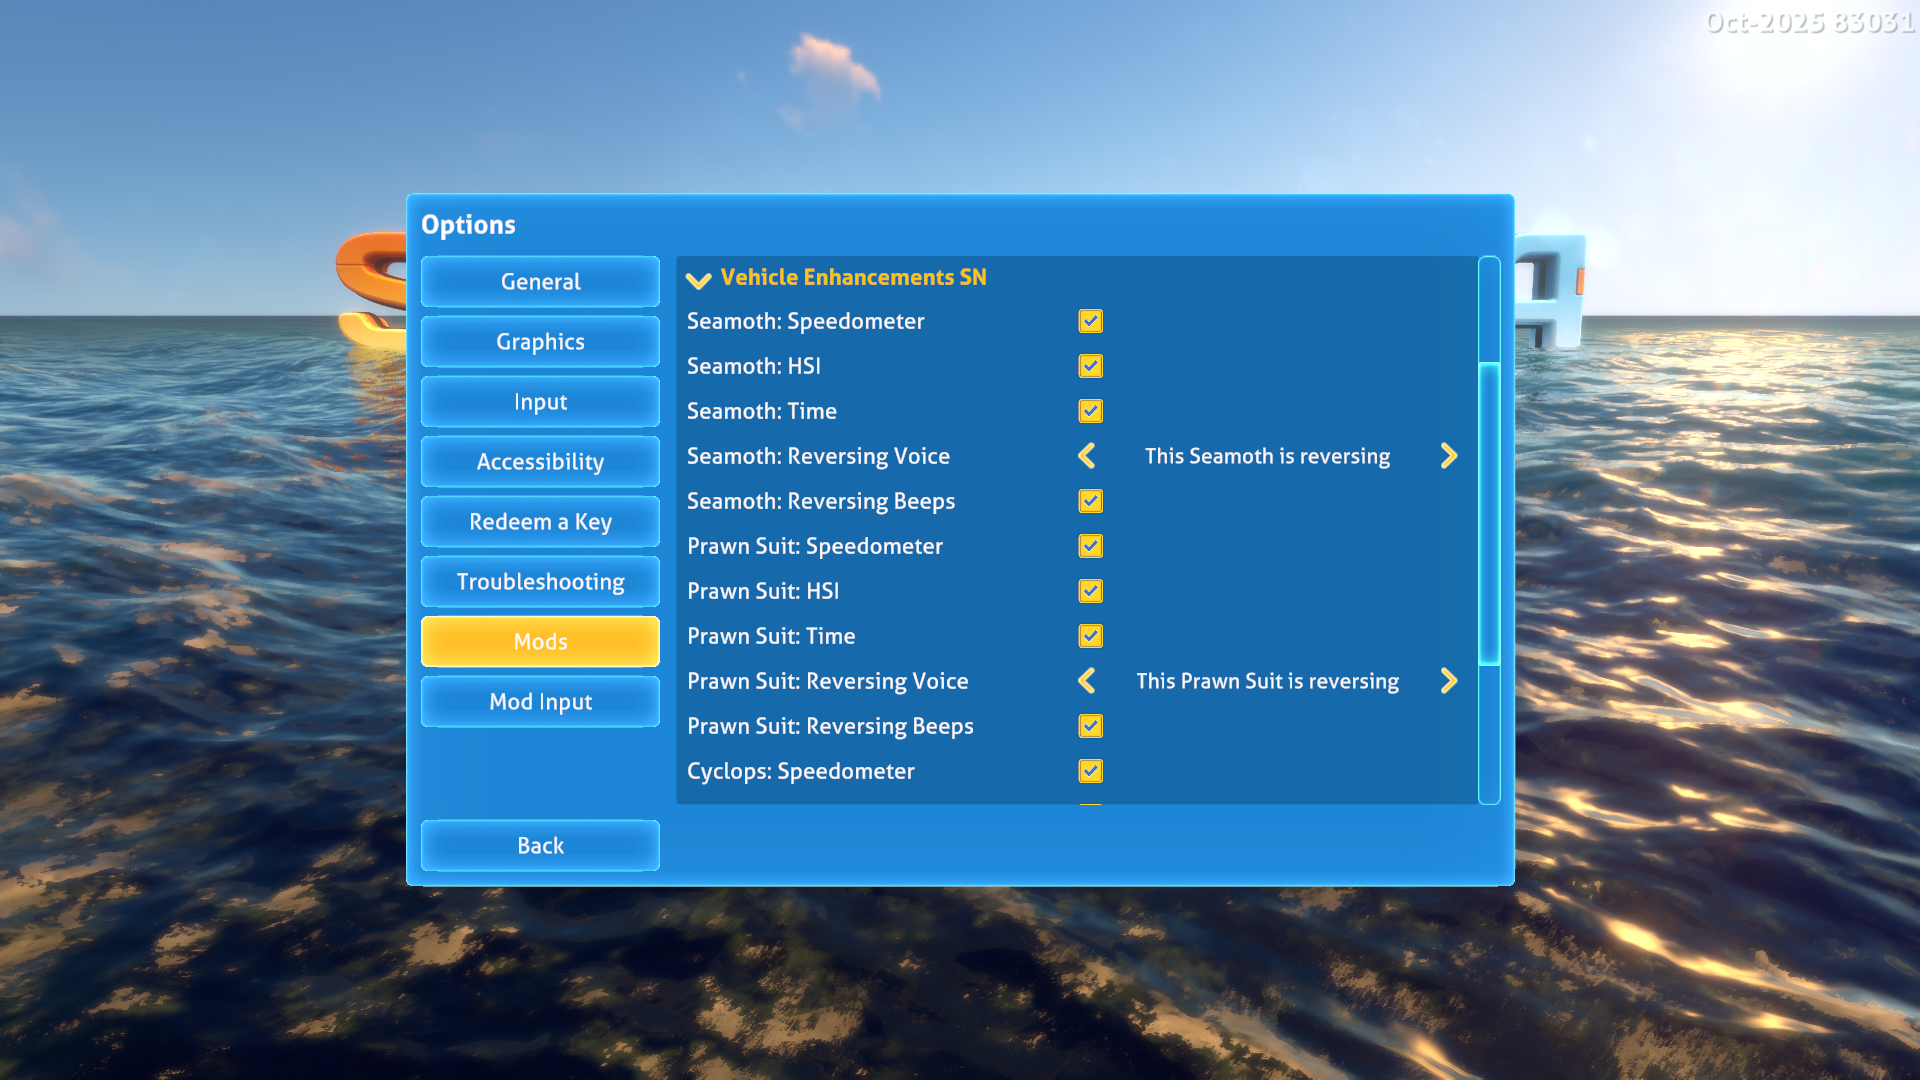Viewport: 1920px width, 1080px height.
Task: Open the Accessibility options tab
Action: 540,462
